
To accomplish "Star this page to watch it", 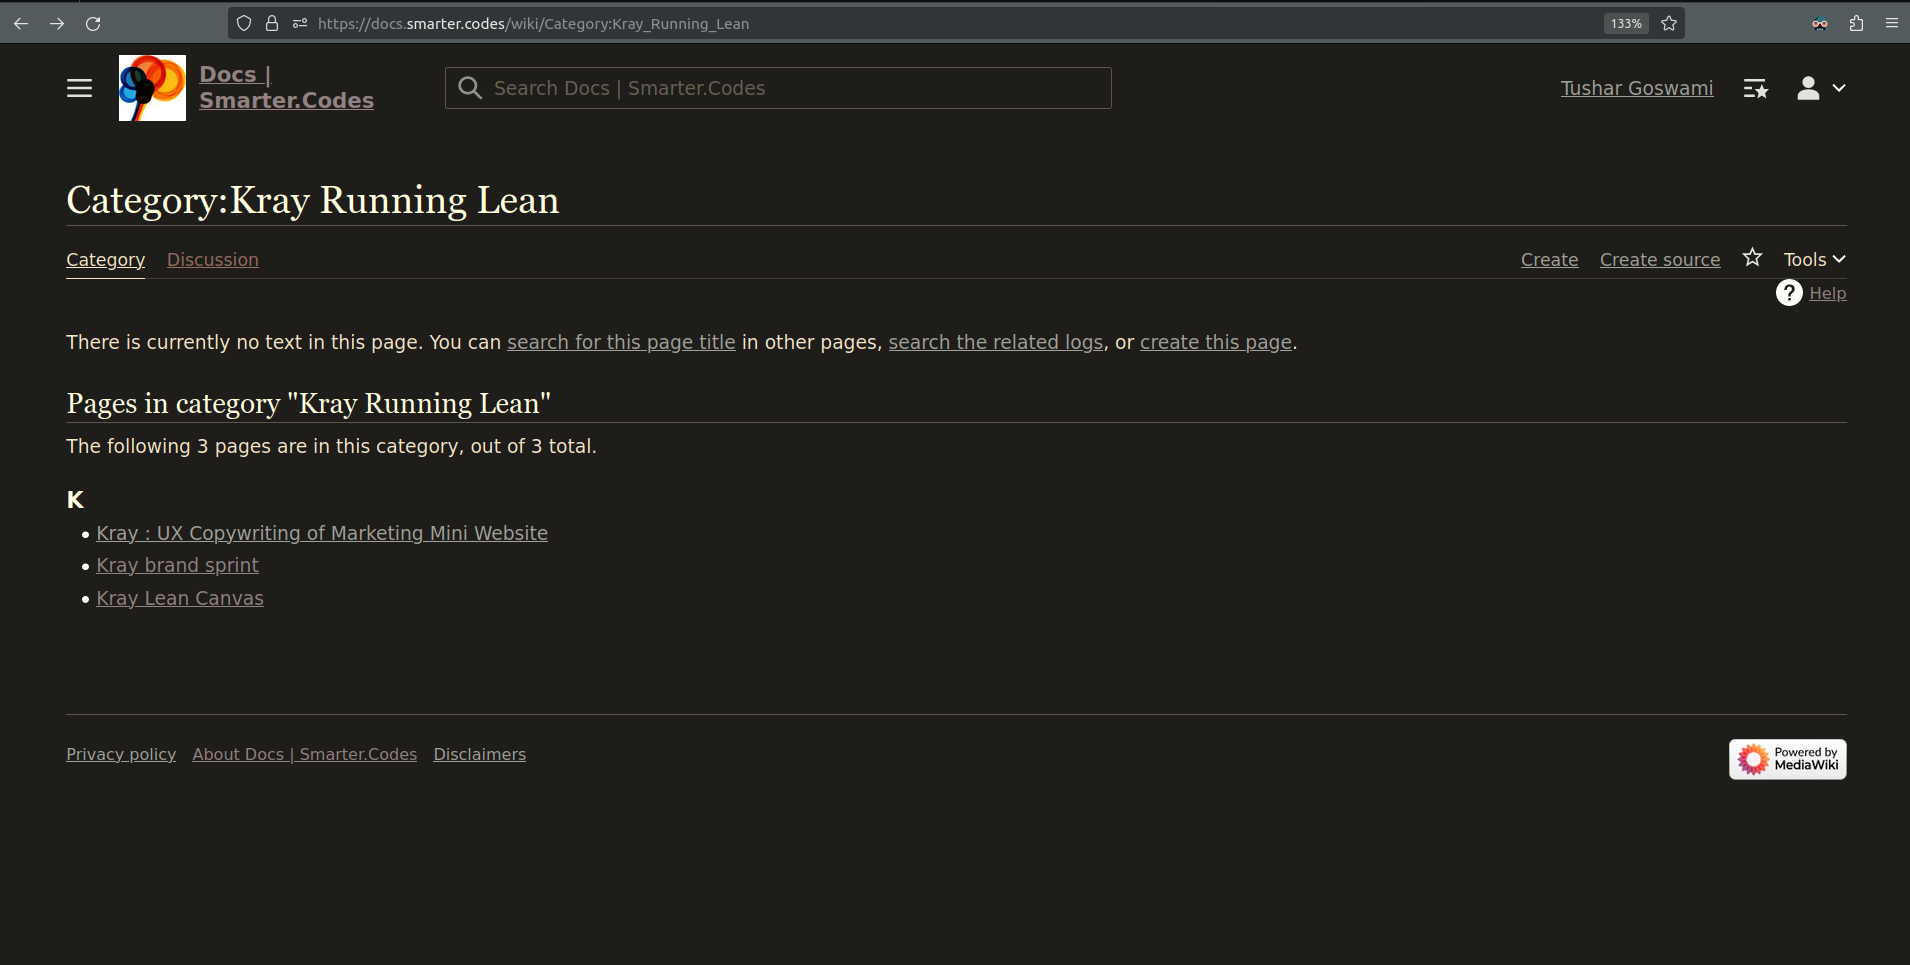I will pyautogui.click(x=1752, y=258).
